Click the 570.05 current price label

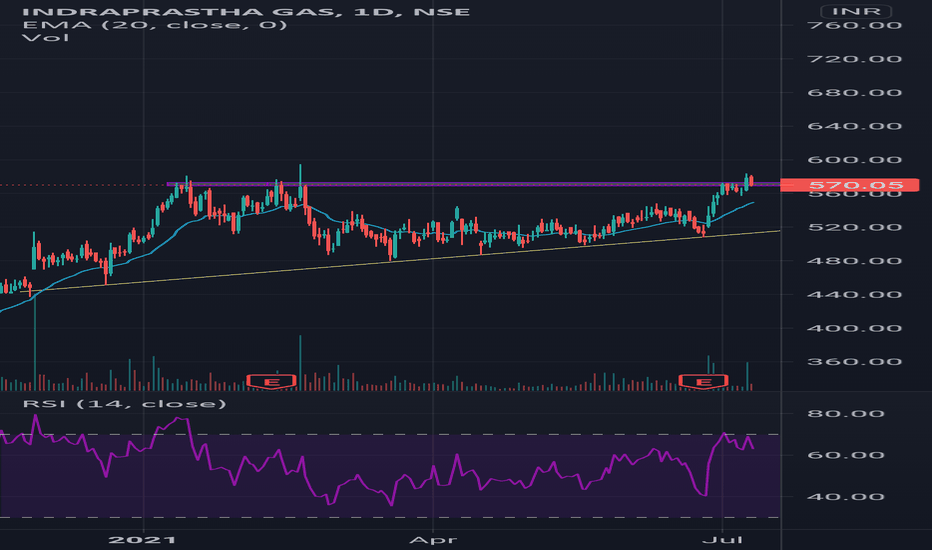[x=849, y=186]
